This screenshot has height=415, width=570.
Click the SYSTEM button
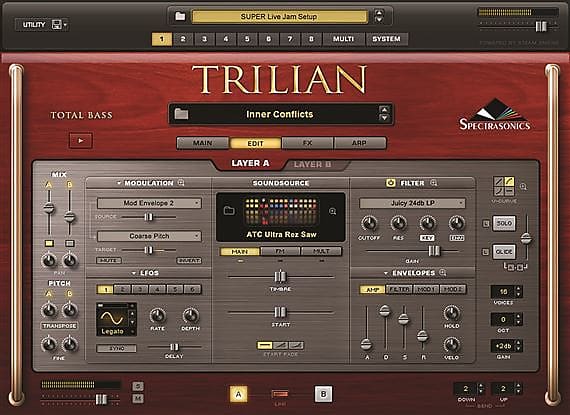click(x=386, y=39)
